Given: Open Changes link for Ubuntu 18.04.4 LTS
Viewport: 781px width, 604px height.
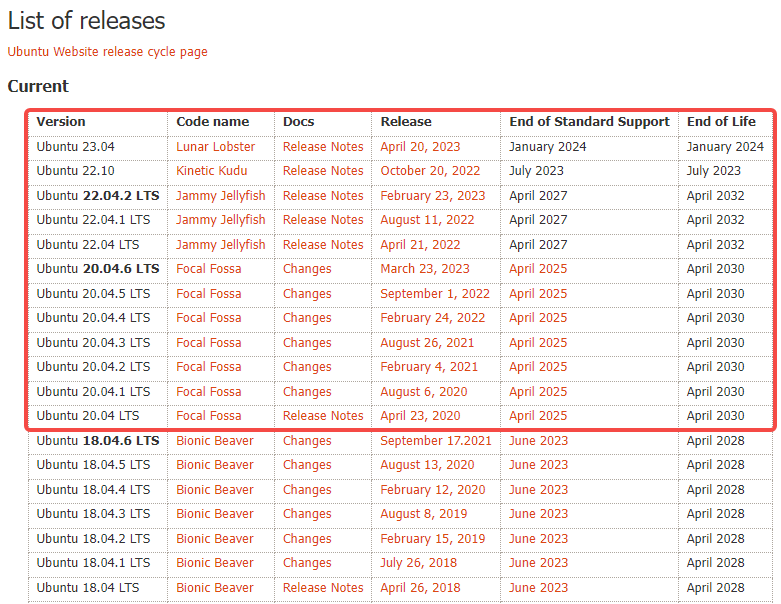Looking at the screenshot, I should [x=307, y=489].
